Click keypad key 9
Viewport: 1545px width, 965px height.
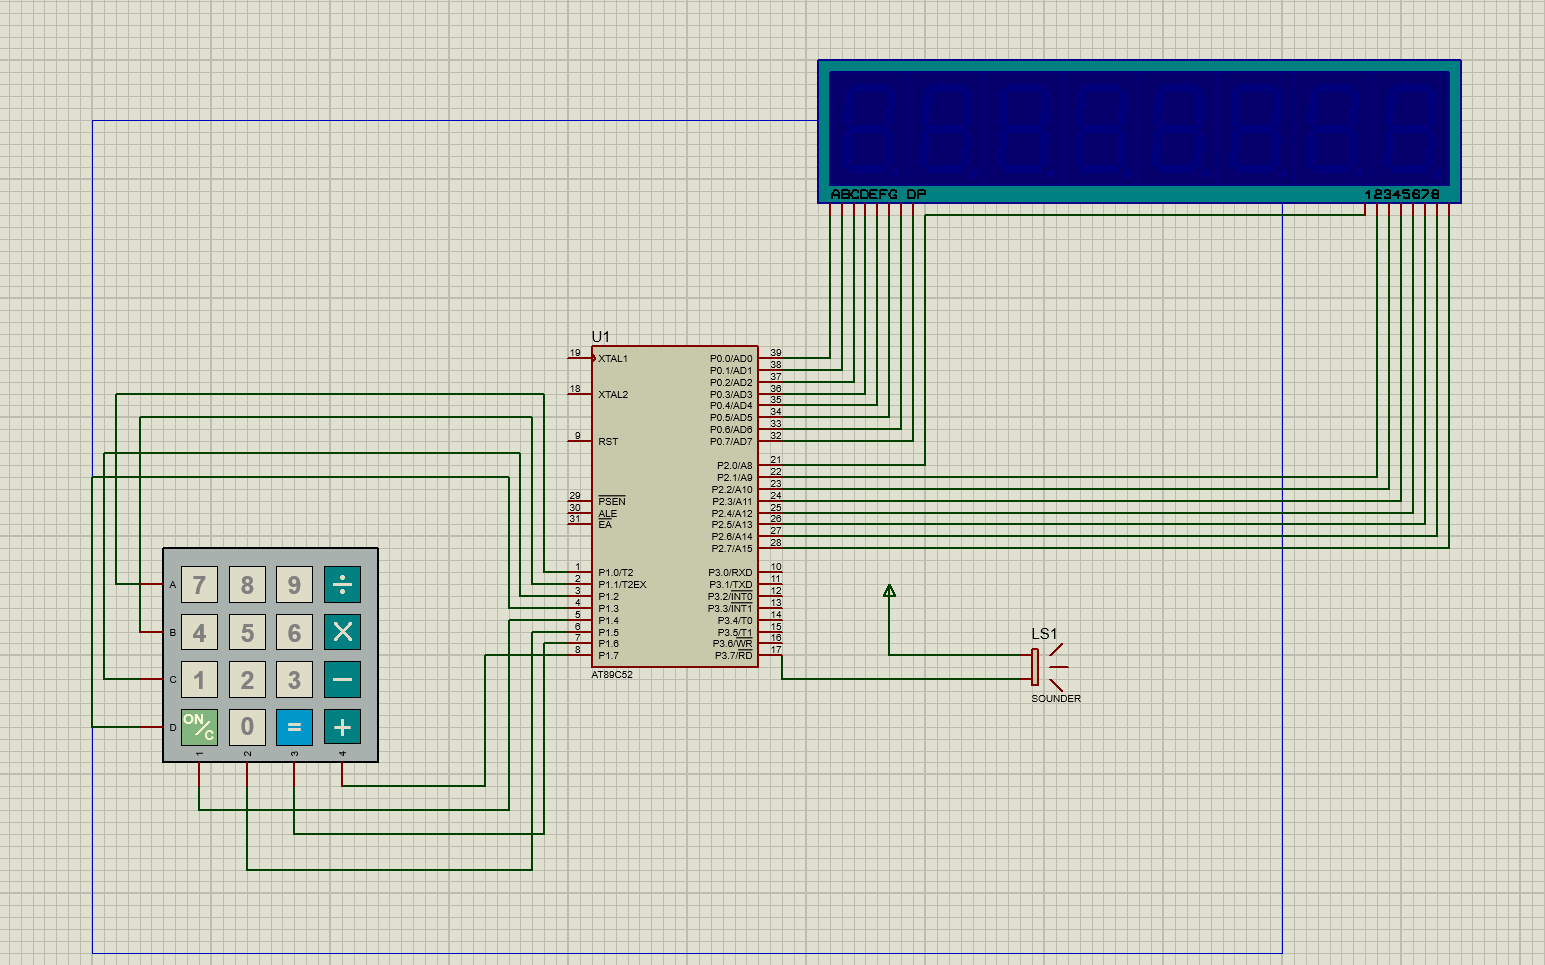294,585
